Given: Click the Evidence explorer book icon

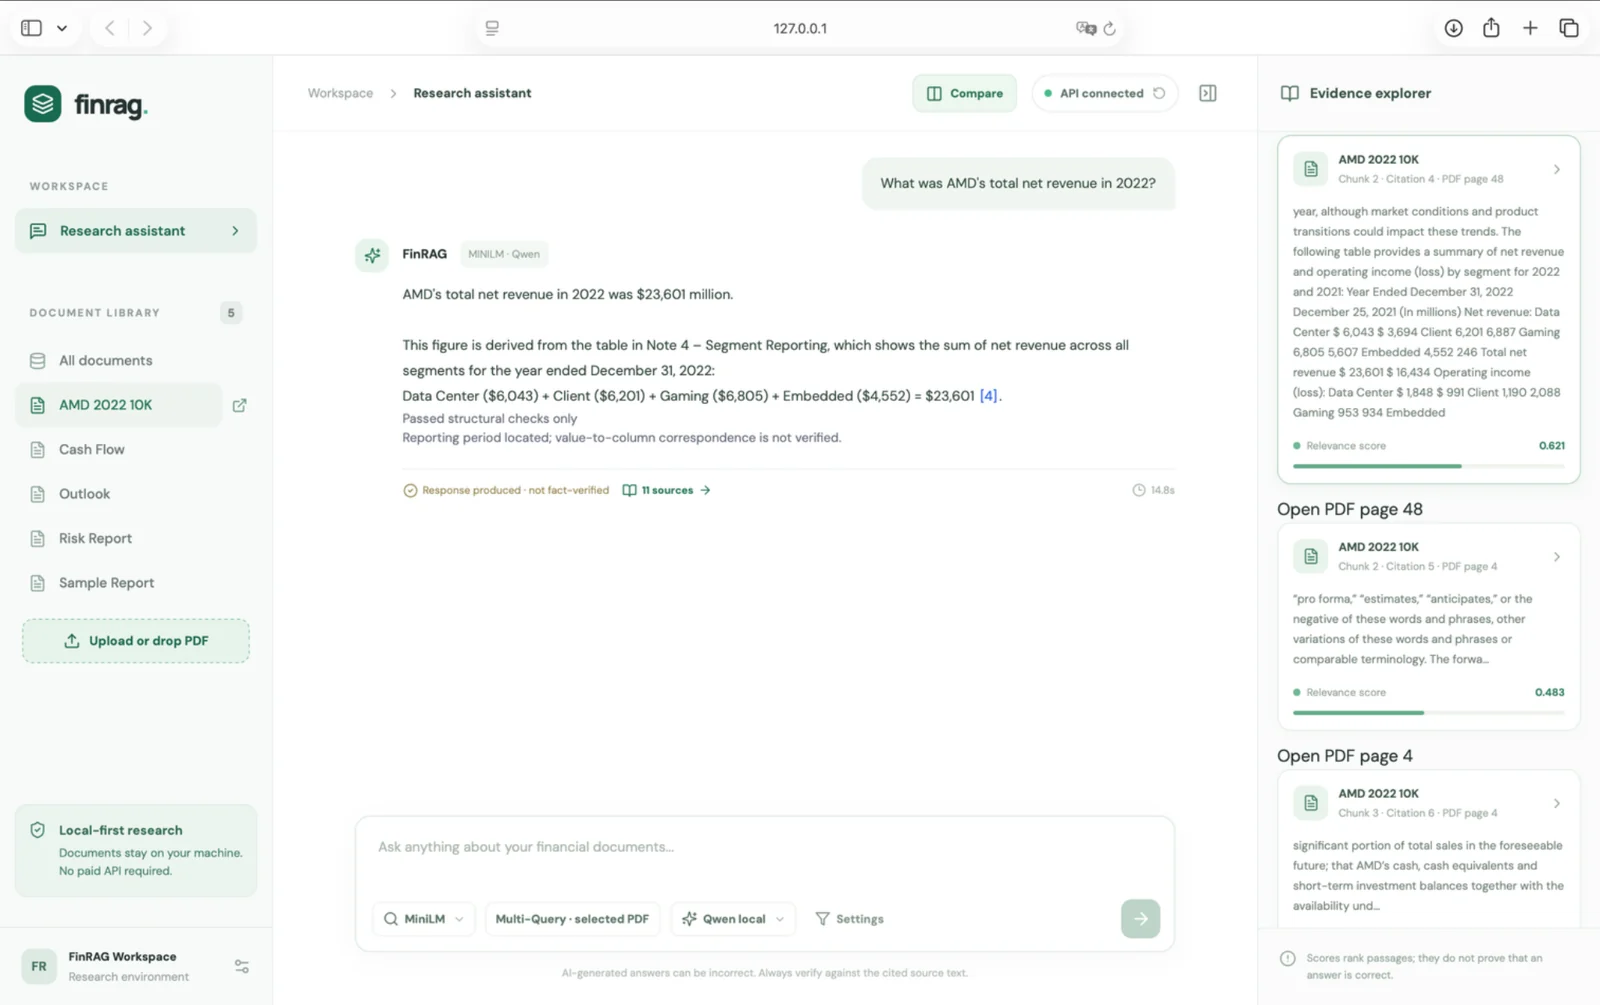Looking at the screenshot, I should [1290, 93].
